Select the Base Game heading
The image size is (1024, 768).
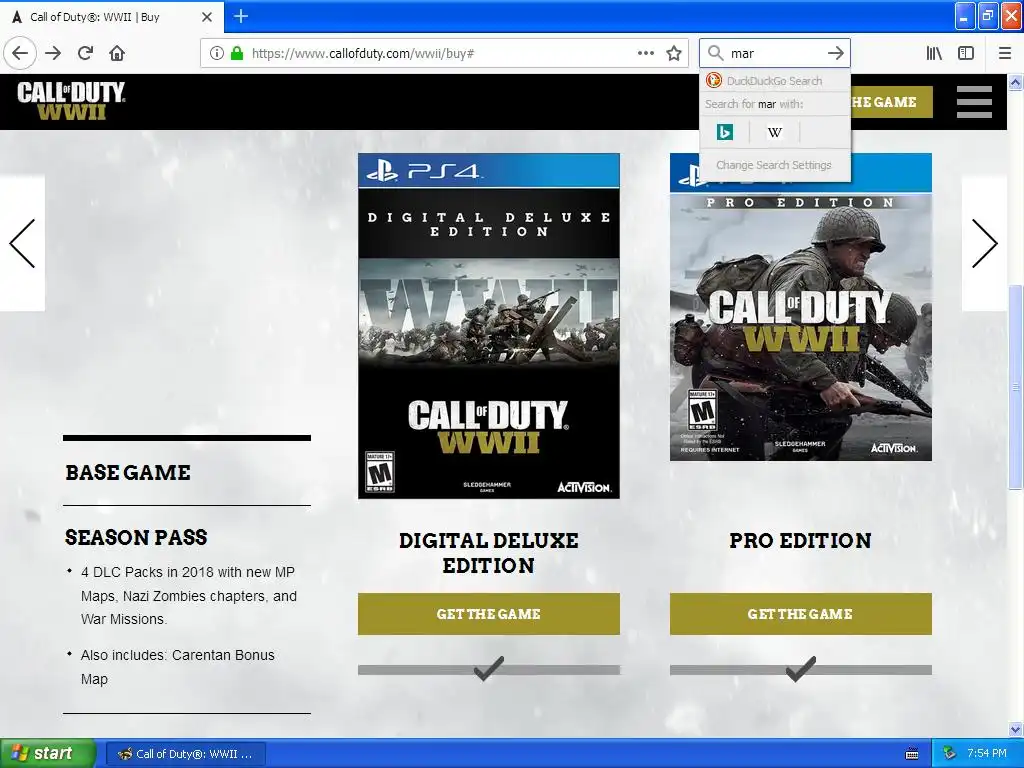pyautogui.click(x=128, y=472)
